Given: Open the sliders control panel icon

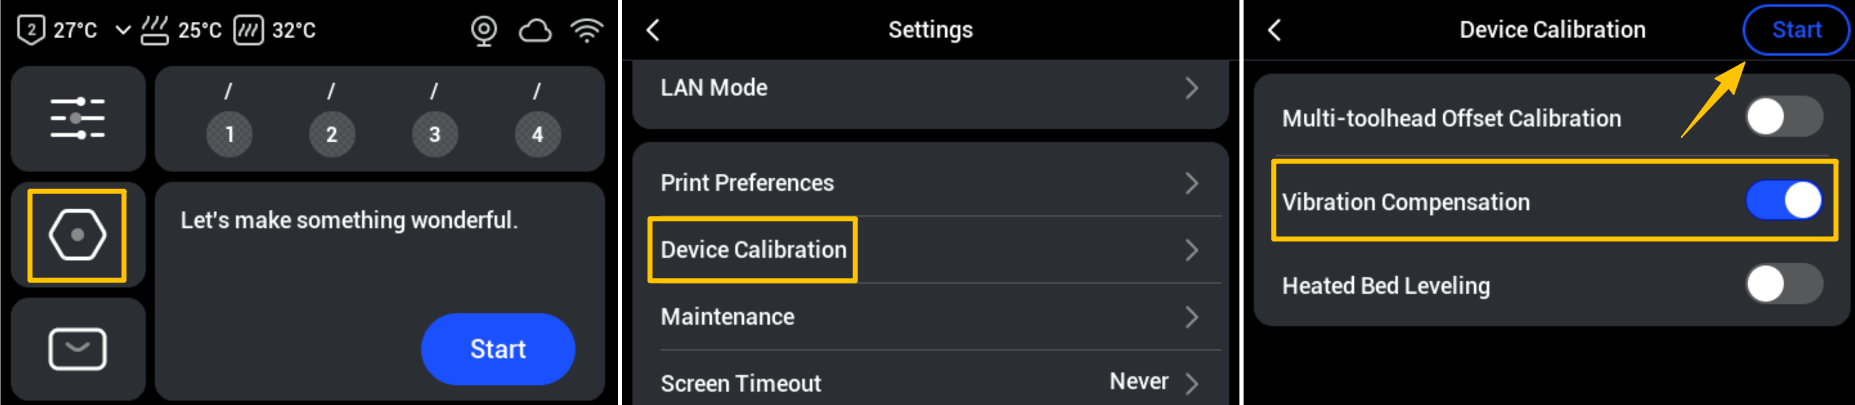Looking at the screenshot, I should coord(78,118).
